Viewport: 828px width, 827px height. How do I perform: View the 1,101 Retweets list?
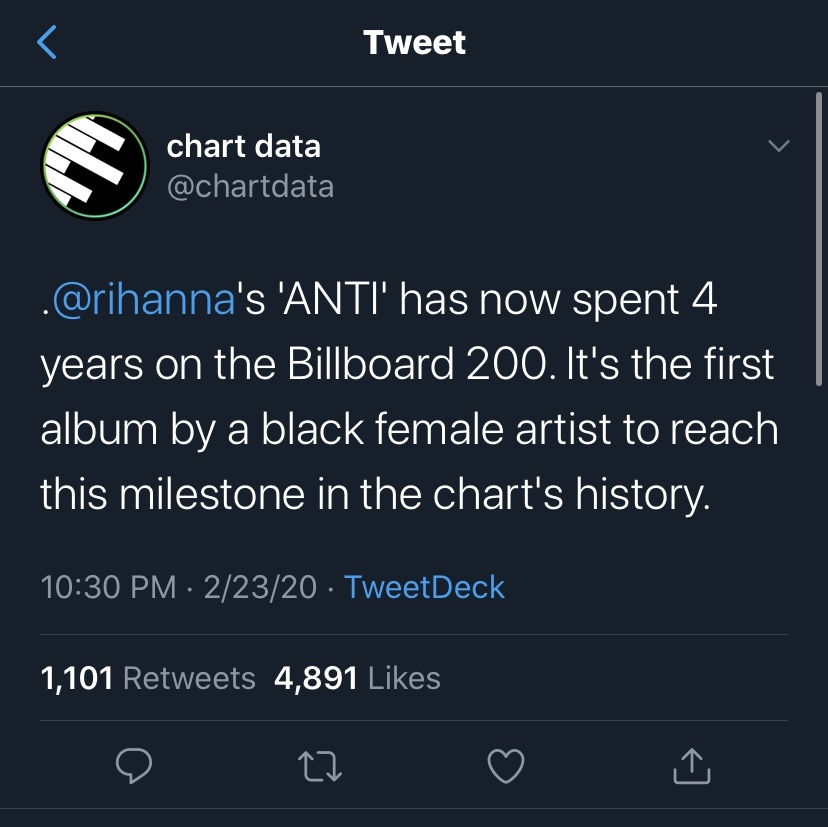click(x=148, y=678)
